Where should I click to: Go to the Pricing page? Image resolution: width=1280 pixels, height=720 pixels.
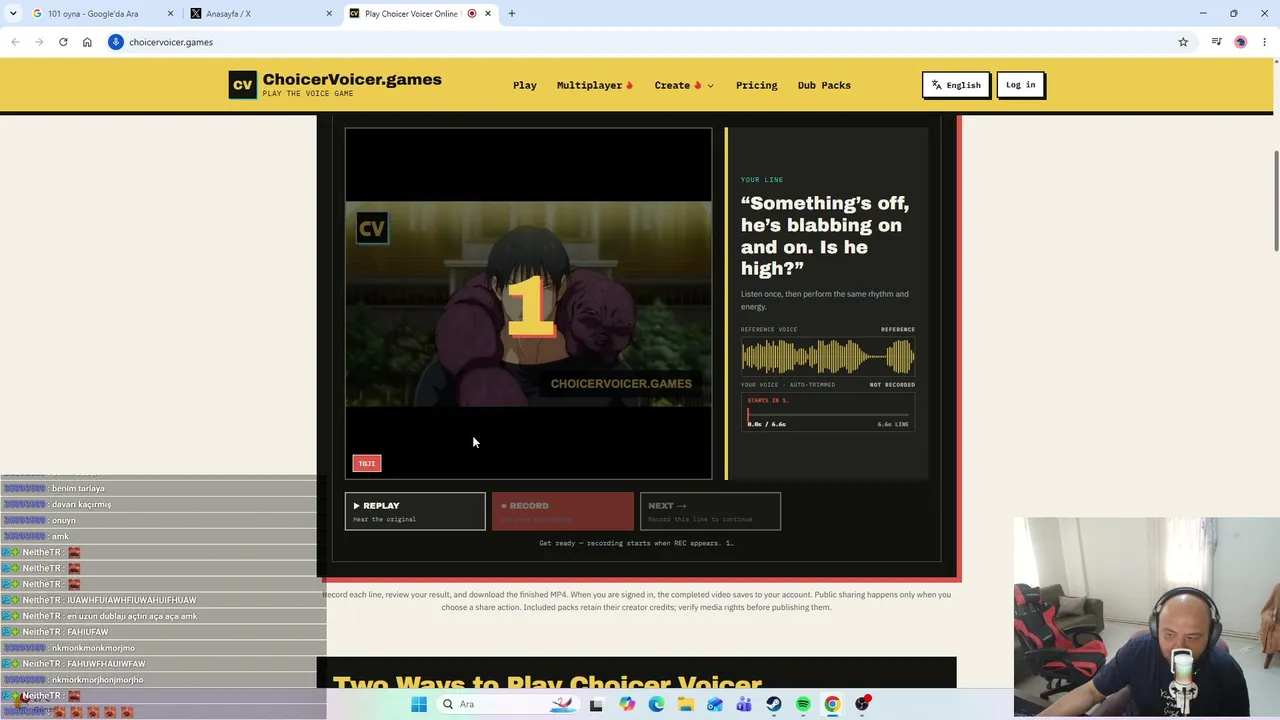coord(756,85)
